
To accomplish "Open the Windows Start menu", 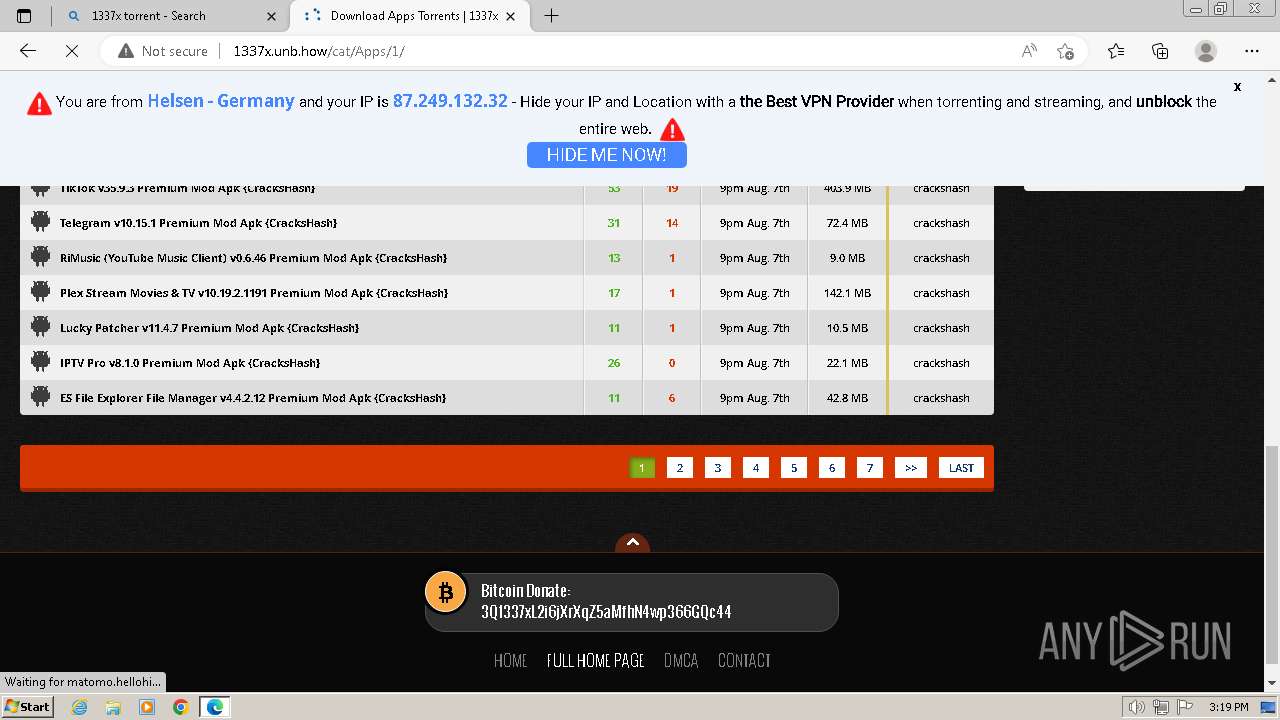I will pos(28,706).
